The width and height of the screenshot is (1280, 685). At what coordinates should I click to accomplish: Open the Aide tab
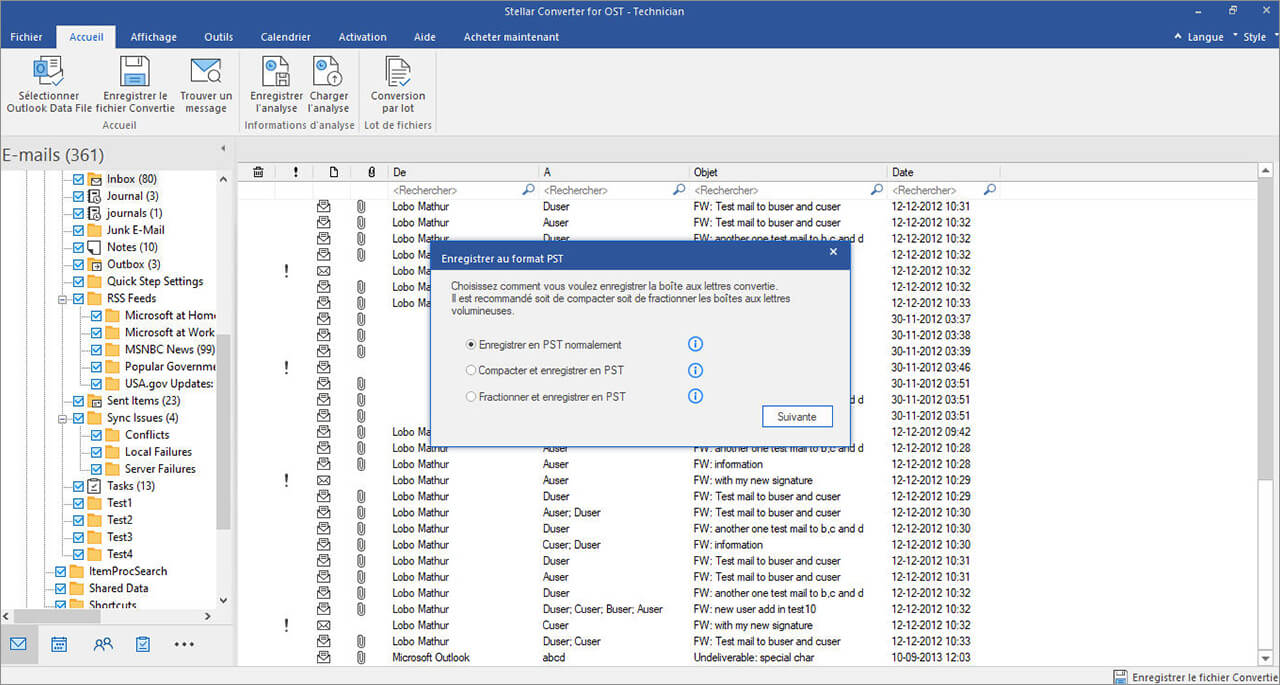424,37
